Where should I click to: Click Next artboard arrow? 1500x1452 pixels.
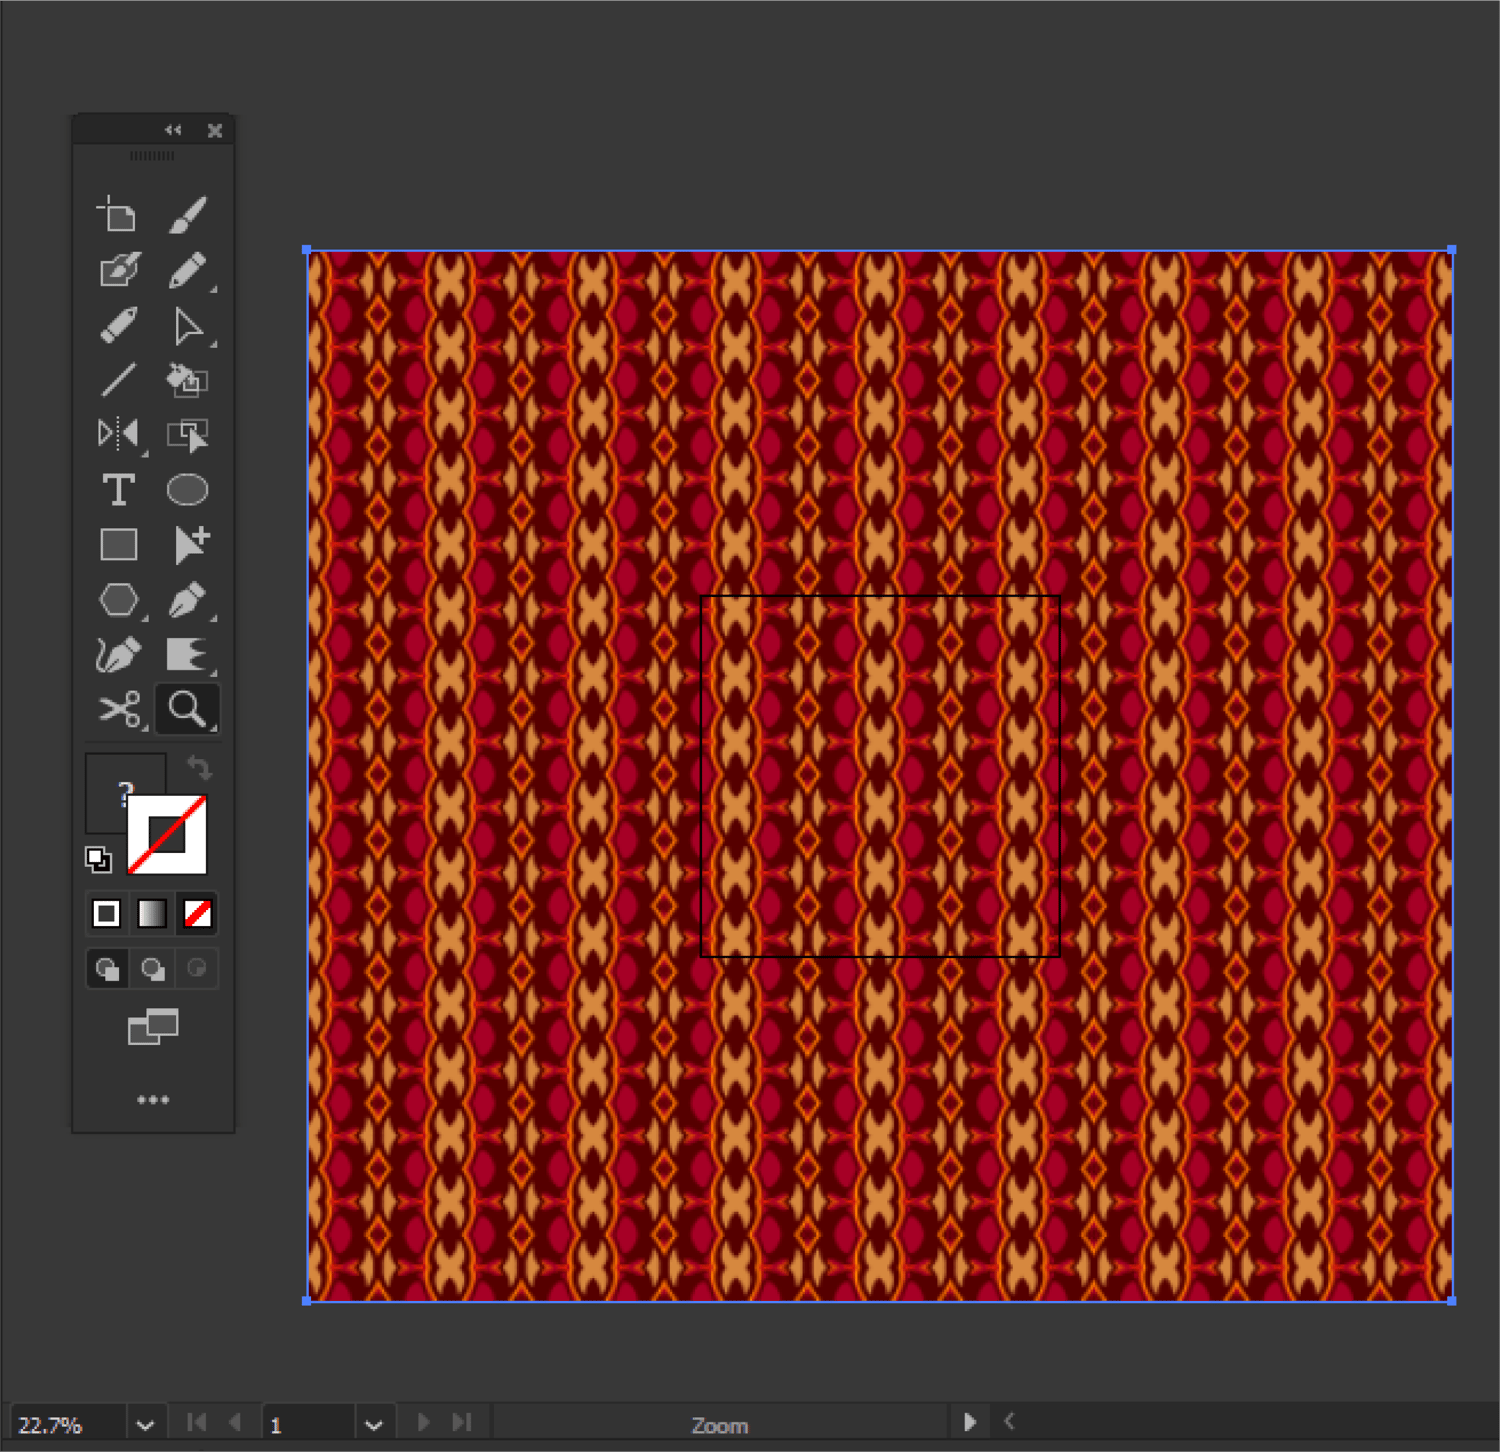(423, 1421)
